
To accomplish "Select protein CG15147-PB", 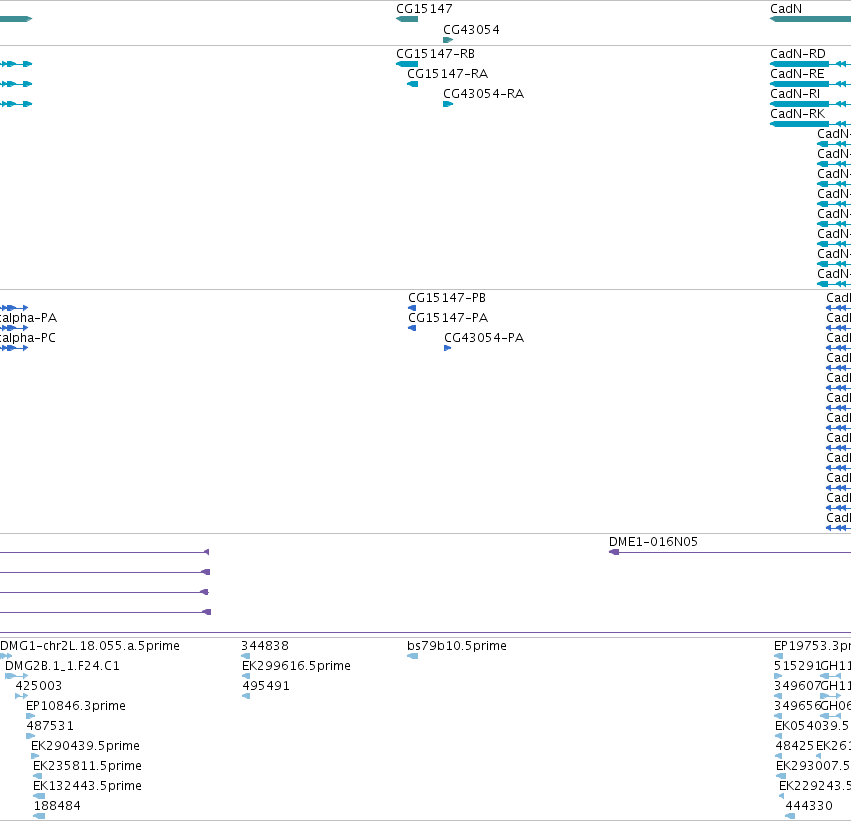I will 447,298.
